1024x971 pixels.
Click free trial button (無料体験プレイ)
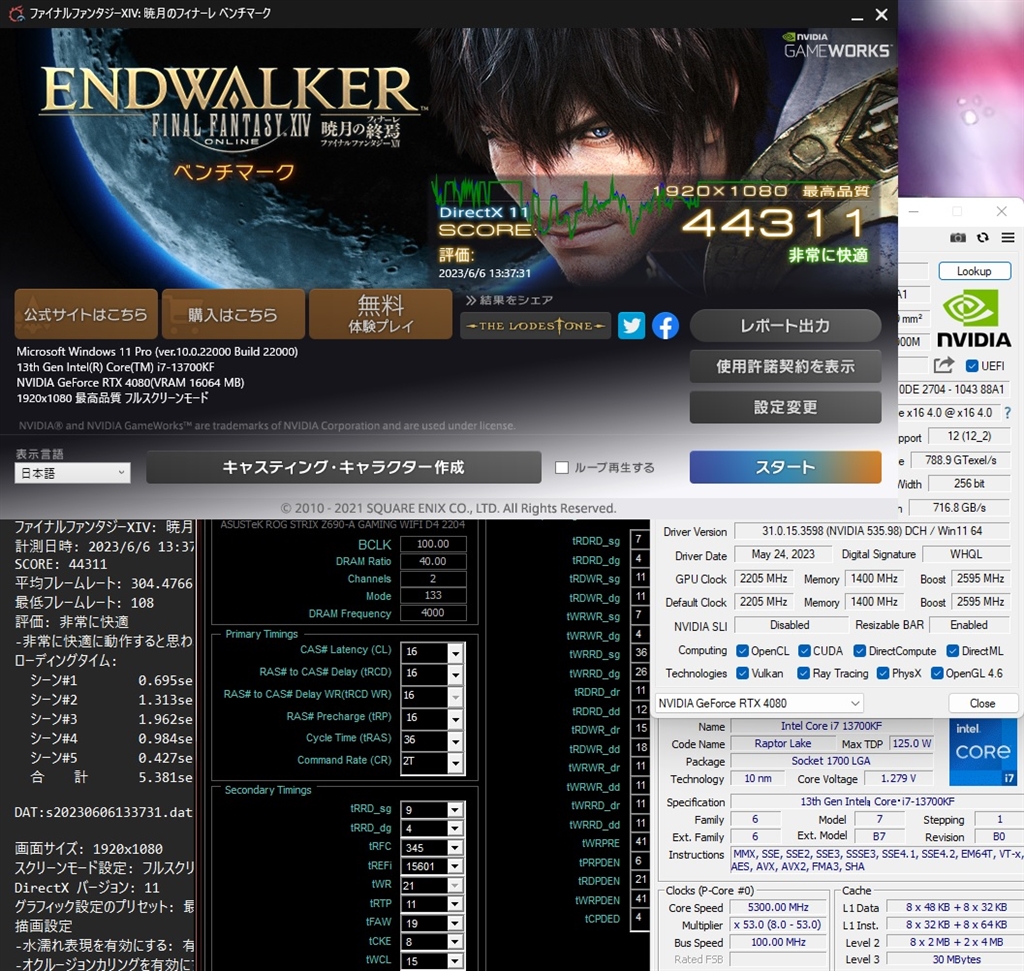point(380,314)
